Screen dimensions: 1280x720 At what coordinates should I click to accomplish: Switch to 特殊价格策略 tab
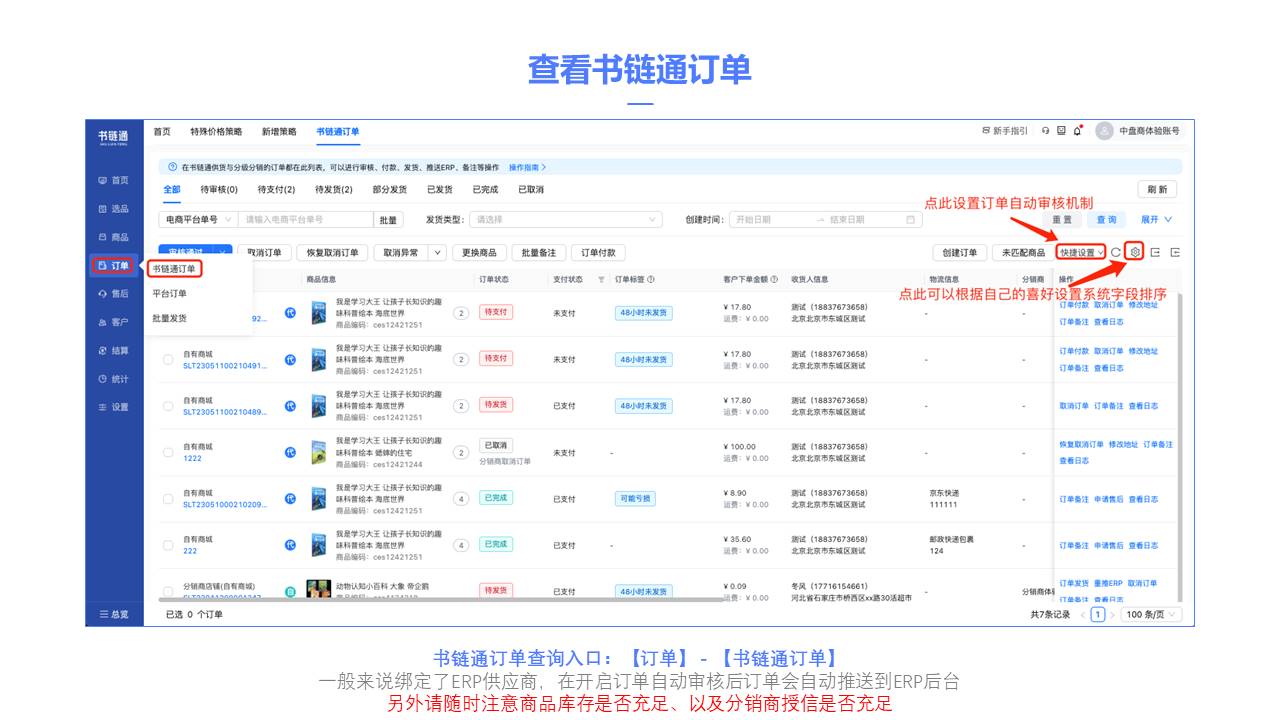coord(216,131)
